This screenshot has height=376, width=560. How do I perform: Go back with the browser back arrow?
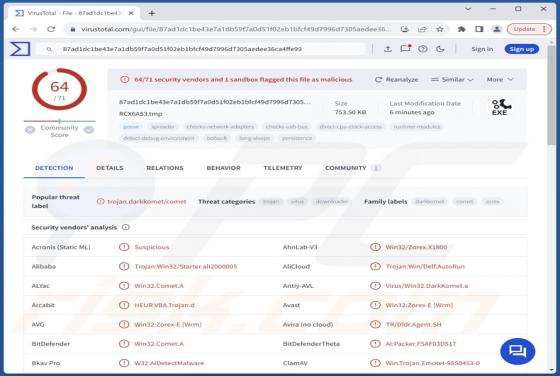tap(16, 29)
